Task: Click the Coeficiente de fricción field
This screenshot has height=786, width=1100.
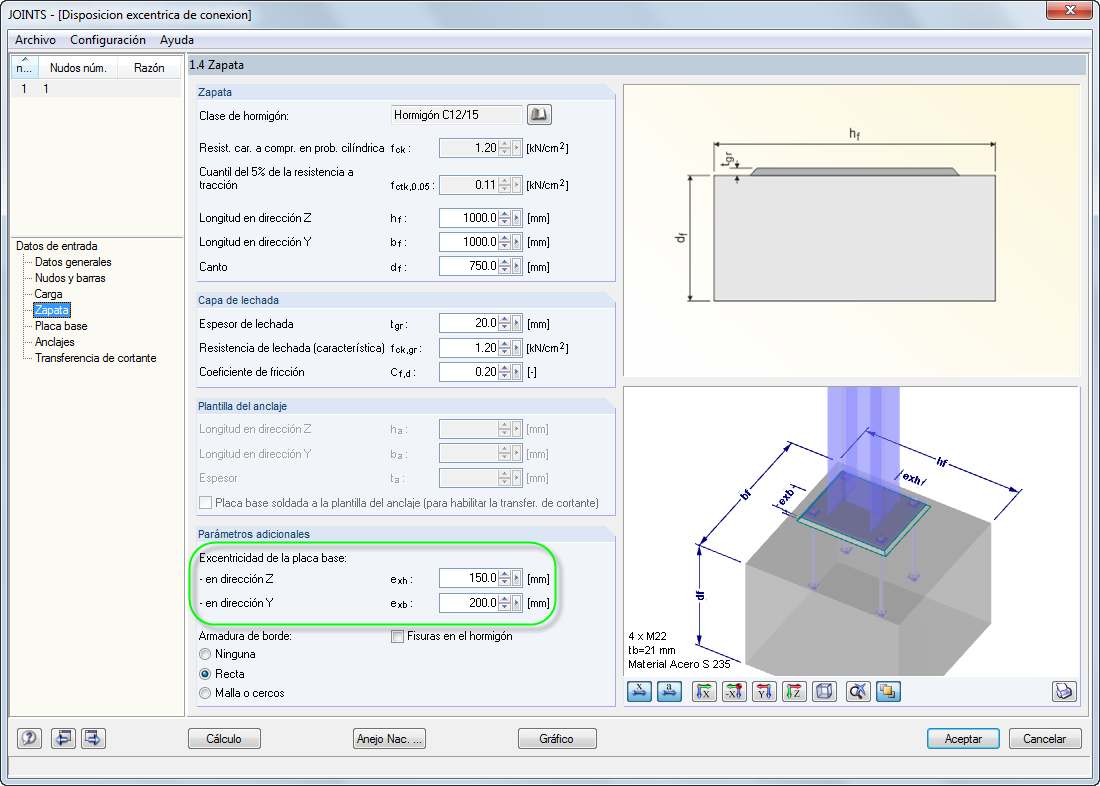Action: coord(469,372)
